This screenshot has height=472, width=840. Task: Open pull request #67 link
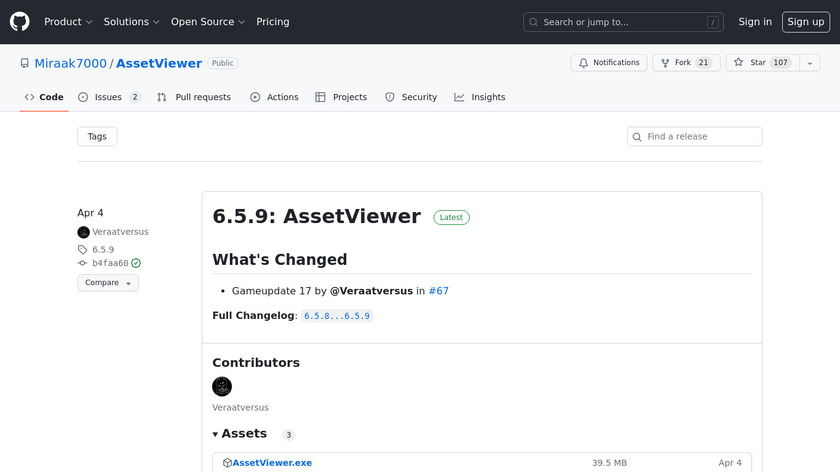point(438,291)
